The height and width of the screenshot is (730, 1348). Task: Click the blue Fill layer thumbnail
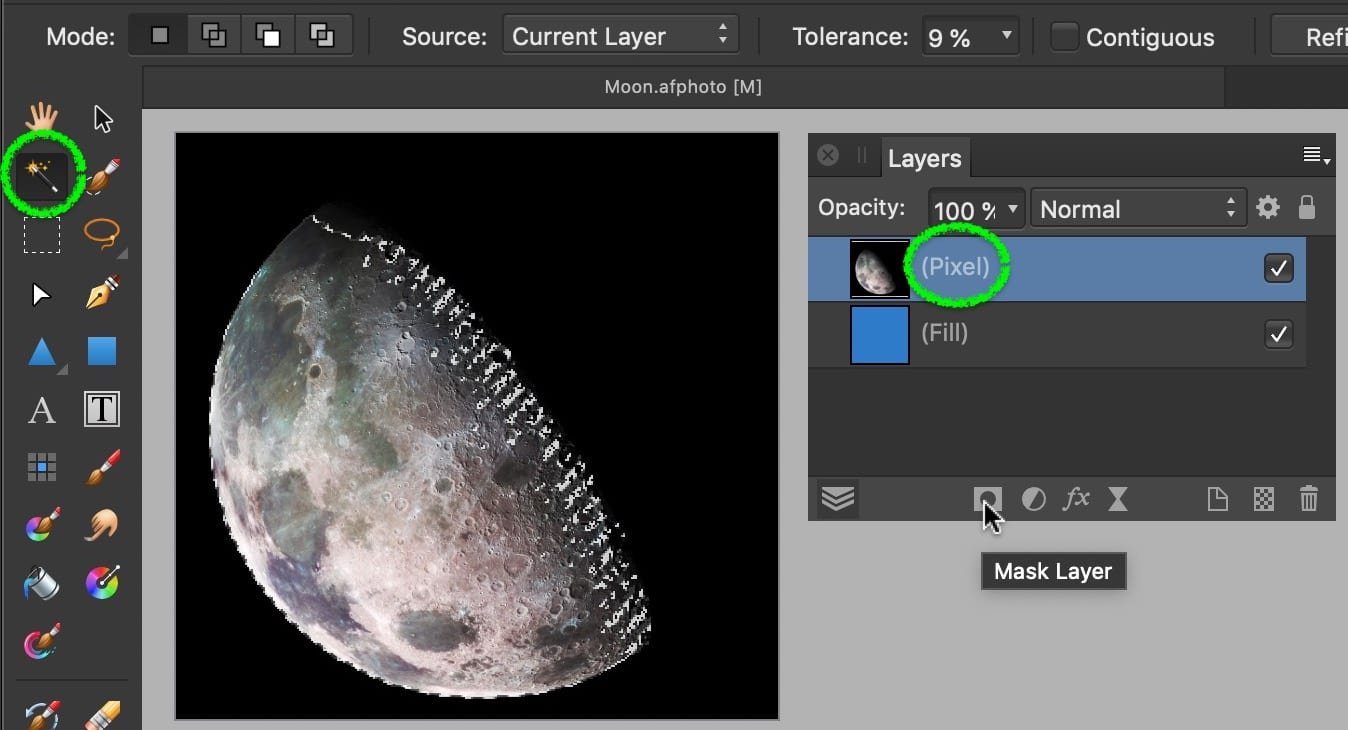[879, 334]
